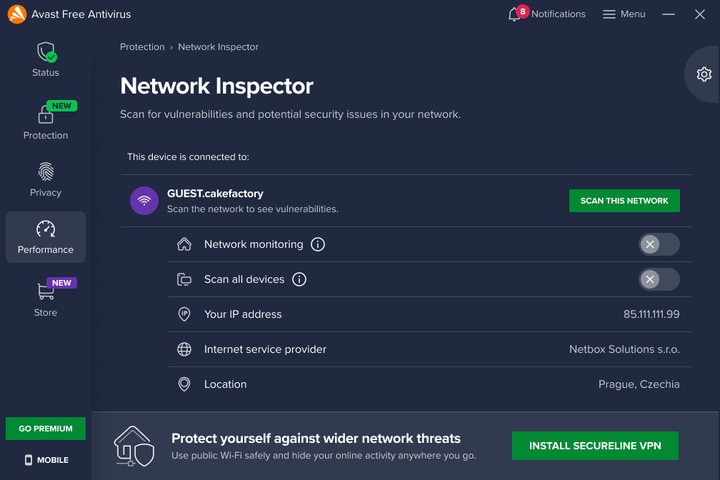Open the Performance gauge icon
This screenshot has height=480, width=720.
(x=46, y=229)
